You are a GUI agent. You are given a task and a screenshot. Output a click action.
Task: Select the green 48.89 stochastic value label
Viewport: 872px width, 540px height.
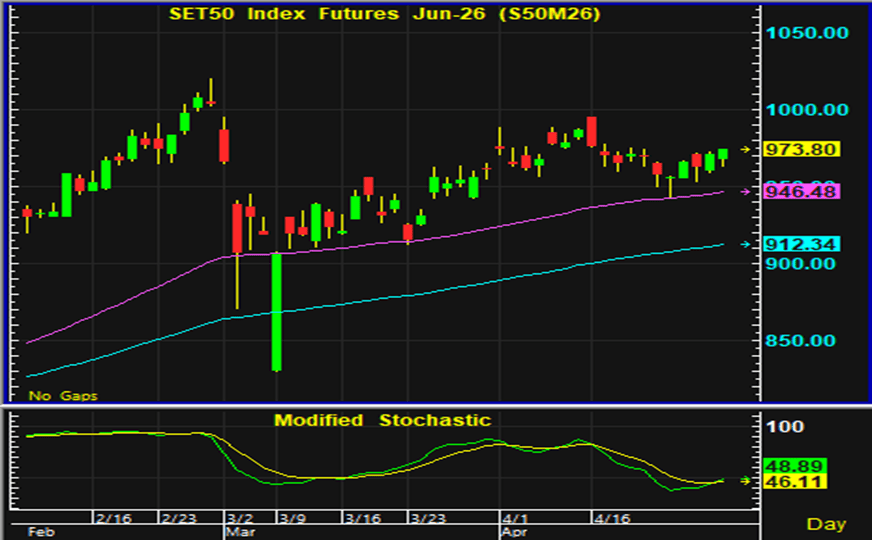[x=795, y=466]
